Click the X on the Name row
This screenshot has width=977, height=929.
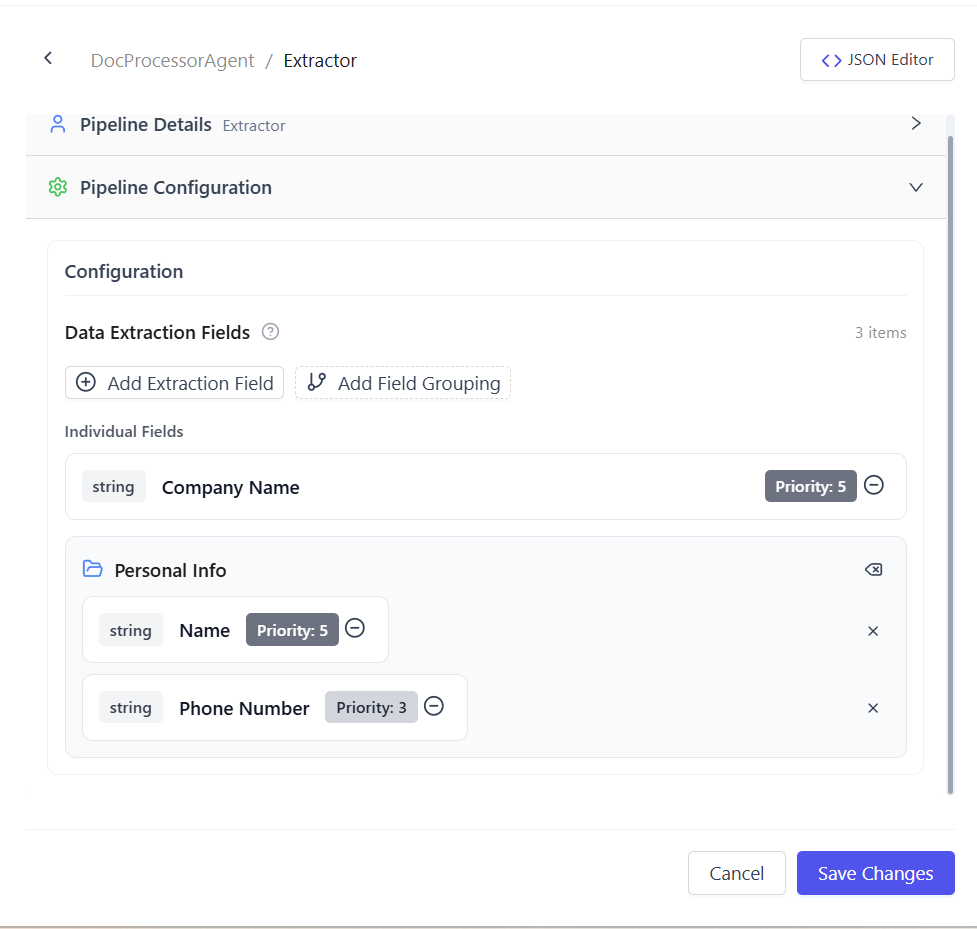[x=873, y=631]
